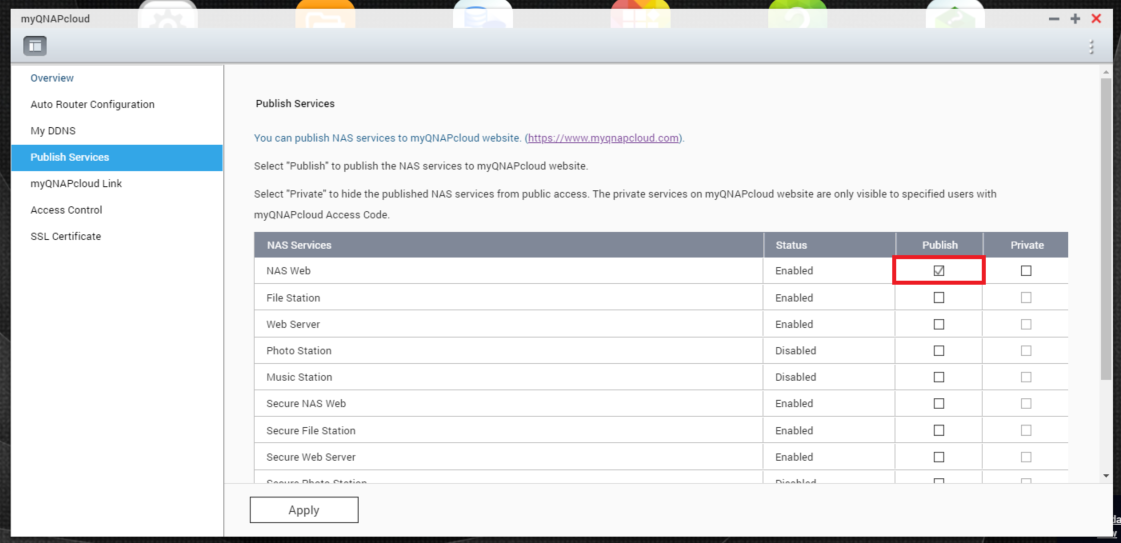Enable Publish for Music Station
1121x543 pixels.
[x=939, y=377]
